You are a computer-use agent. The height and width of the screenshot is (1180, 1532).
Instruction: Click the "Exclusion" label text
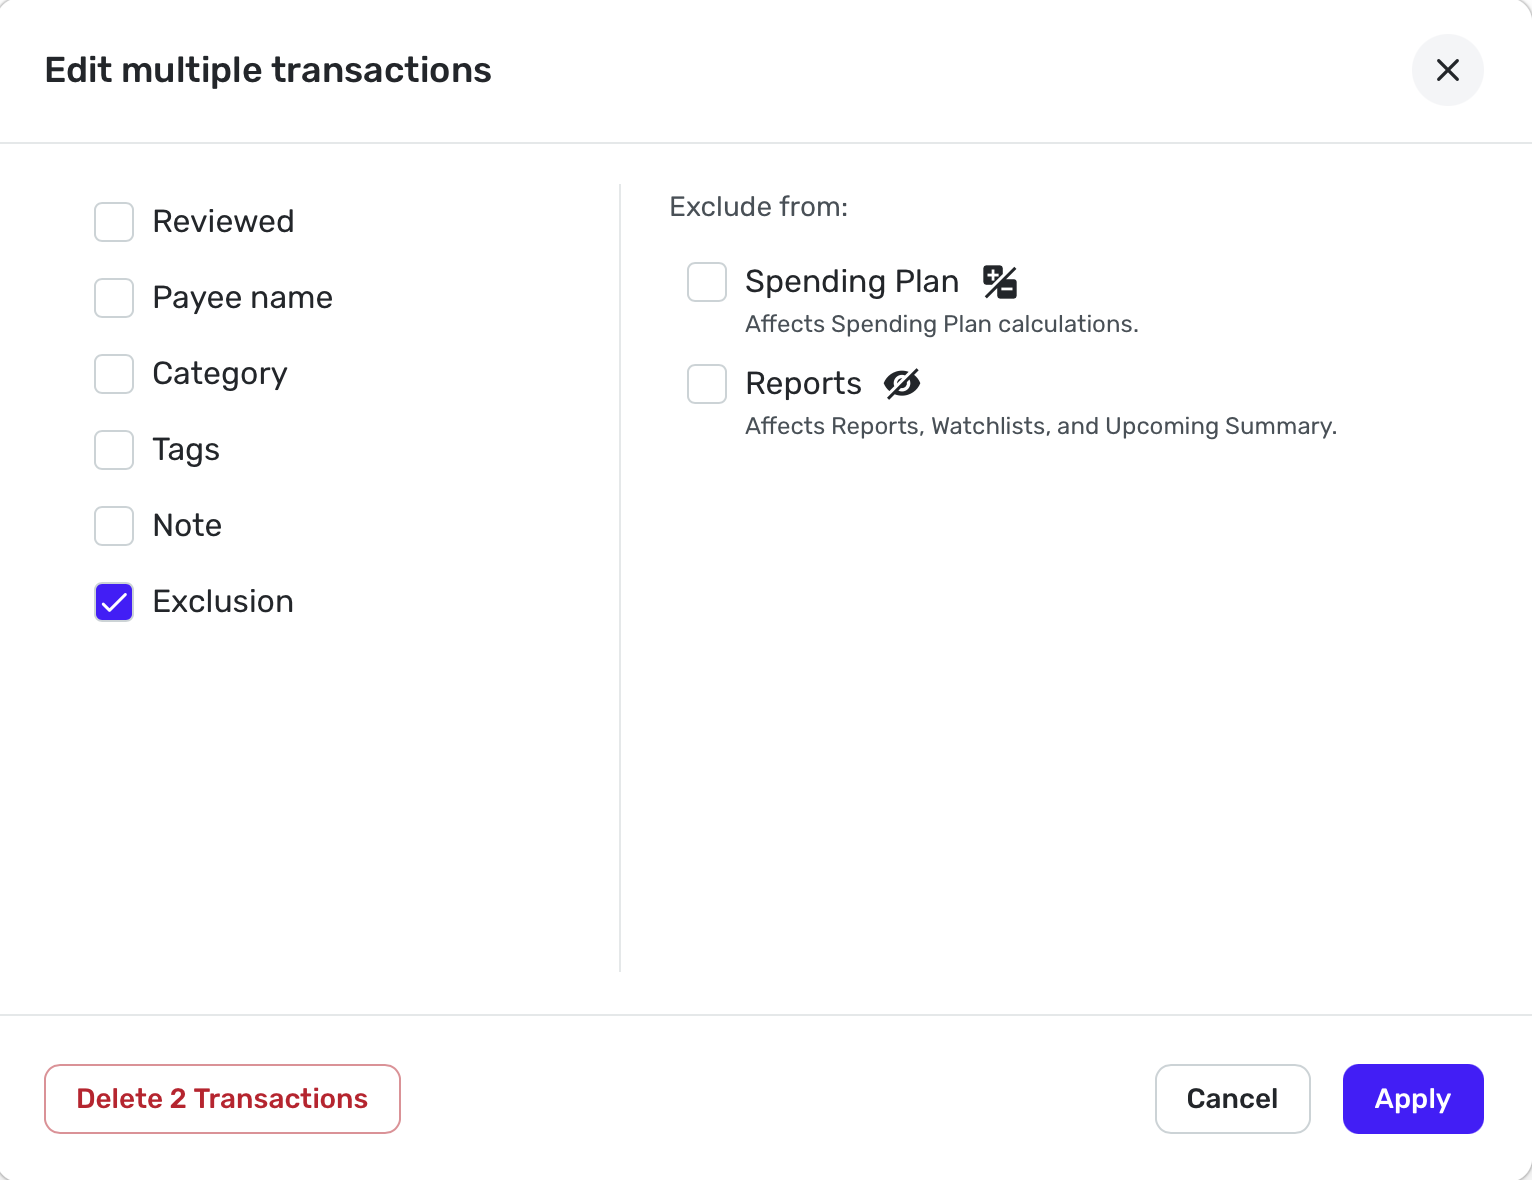pyautogui.click(x=223, y=602)
